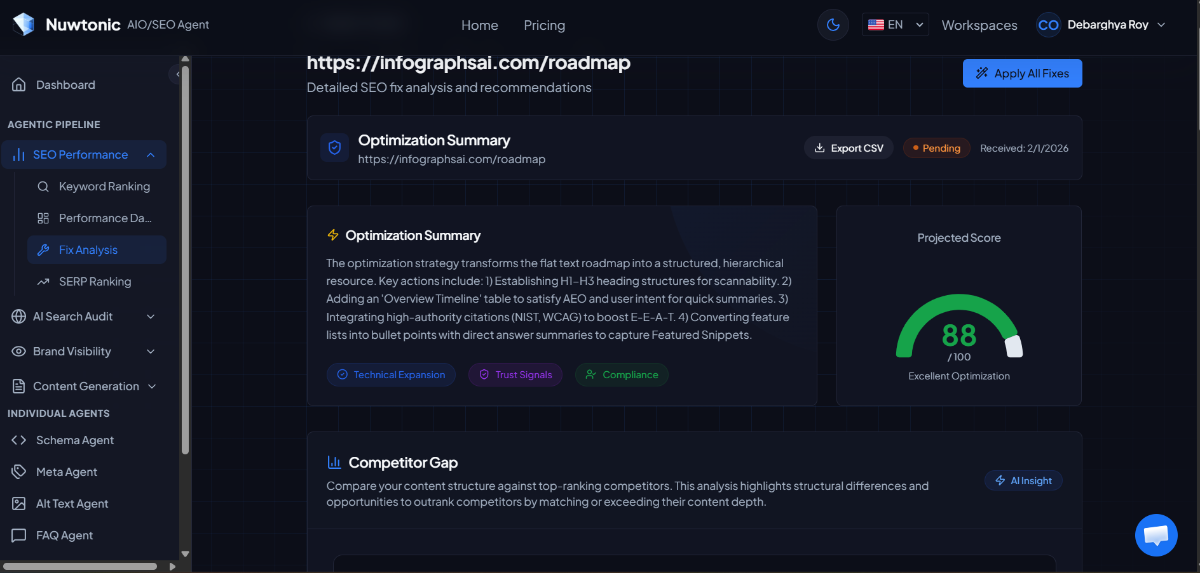Click the Keyword Ranking search icon
1200x573 pixels.
point(43,187)
